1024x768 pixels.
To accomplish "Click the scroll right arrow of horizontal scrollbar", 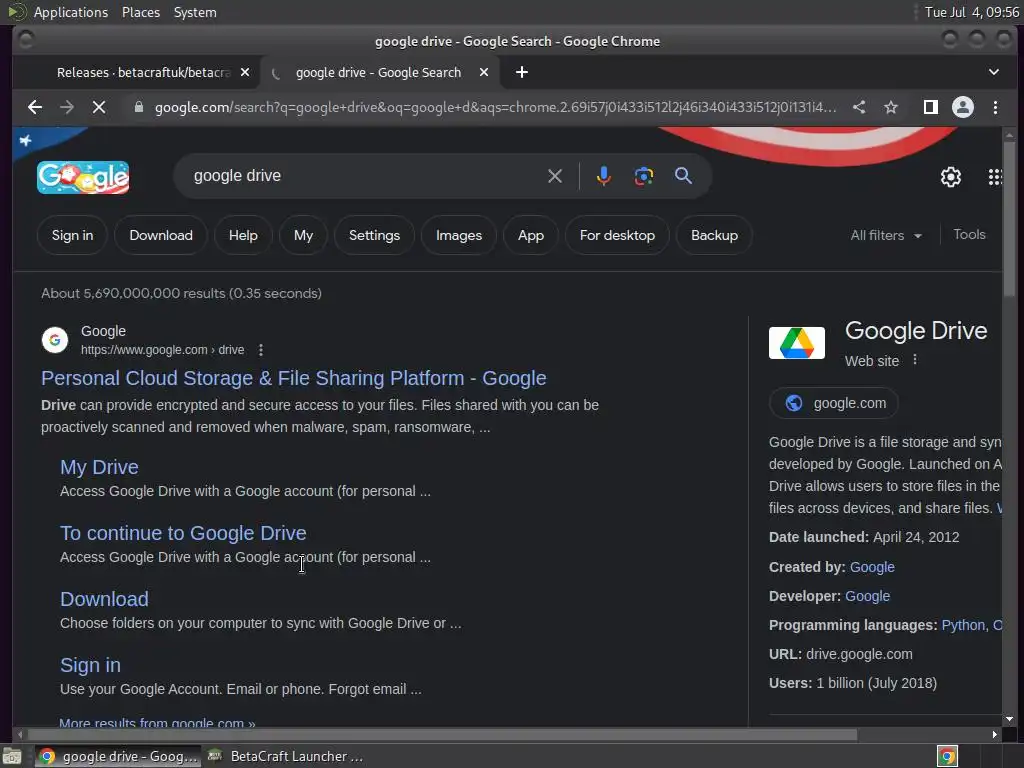I will (994, 735).
